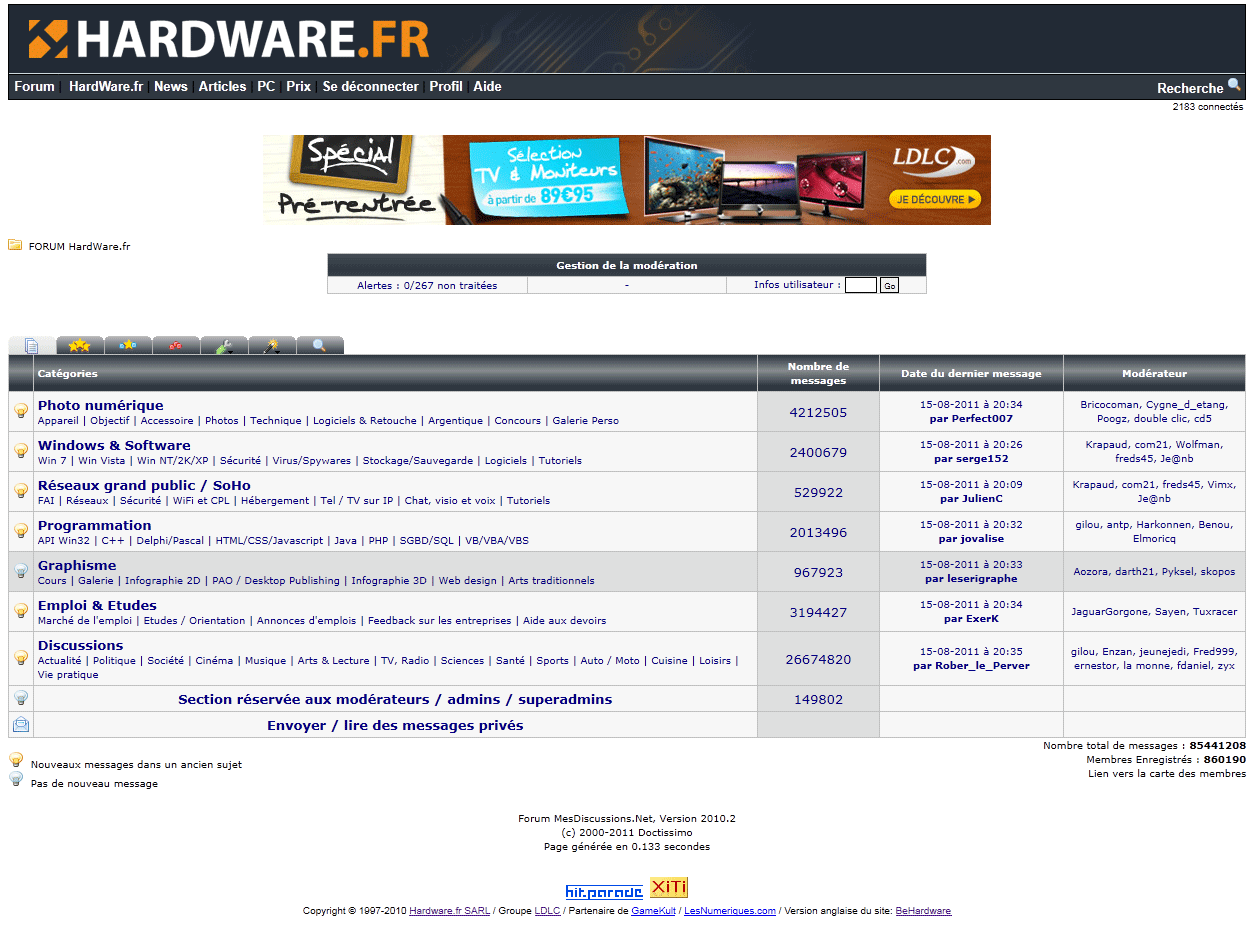Click bulb icon beside Discussions

point(21,658)
